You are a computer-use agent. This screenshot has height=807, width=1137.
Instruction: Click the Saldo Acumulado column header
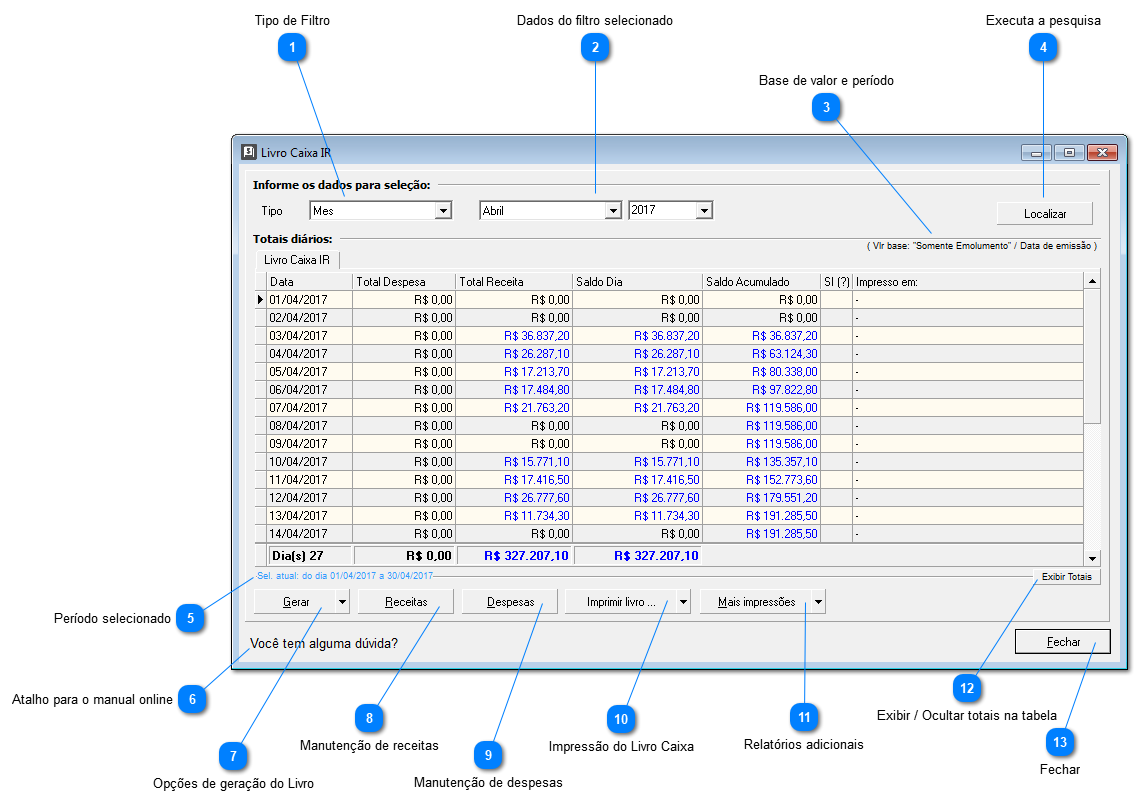pos(761,281)
